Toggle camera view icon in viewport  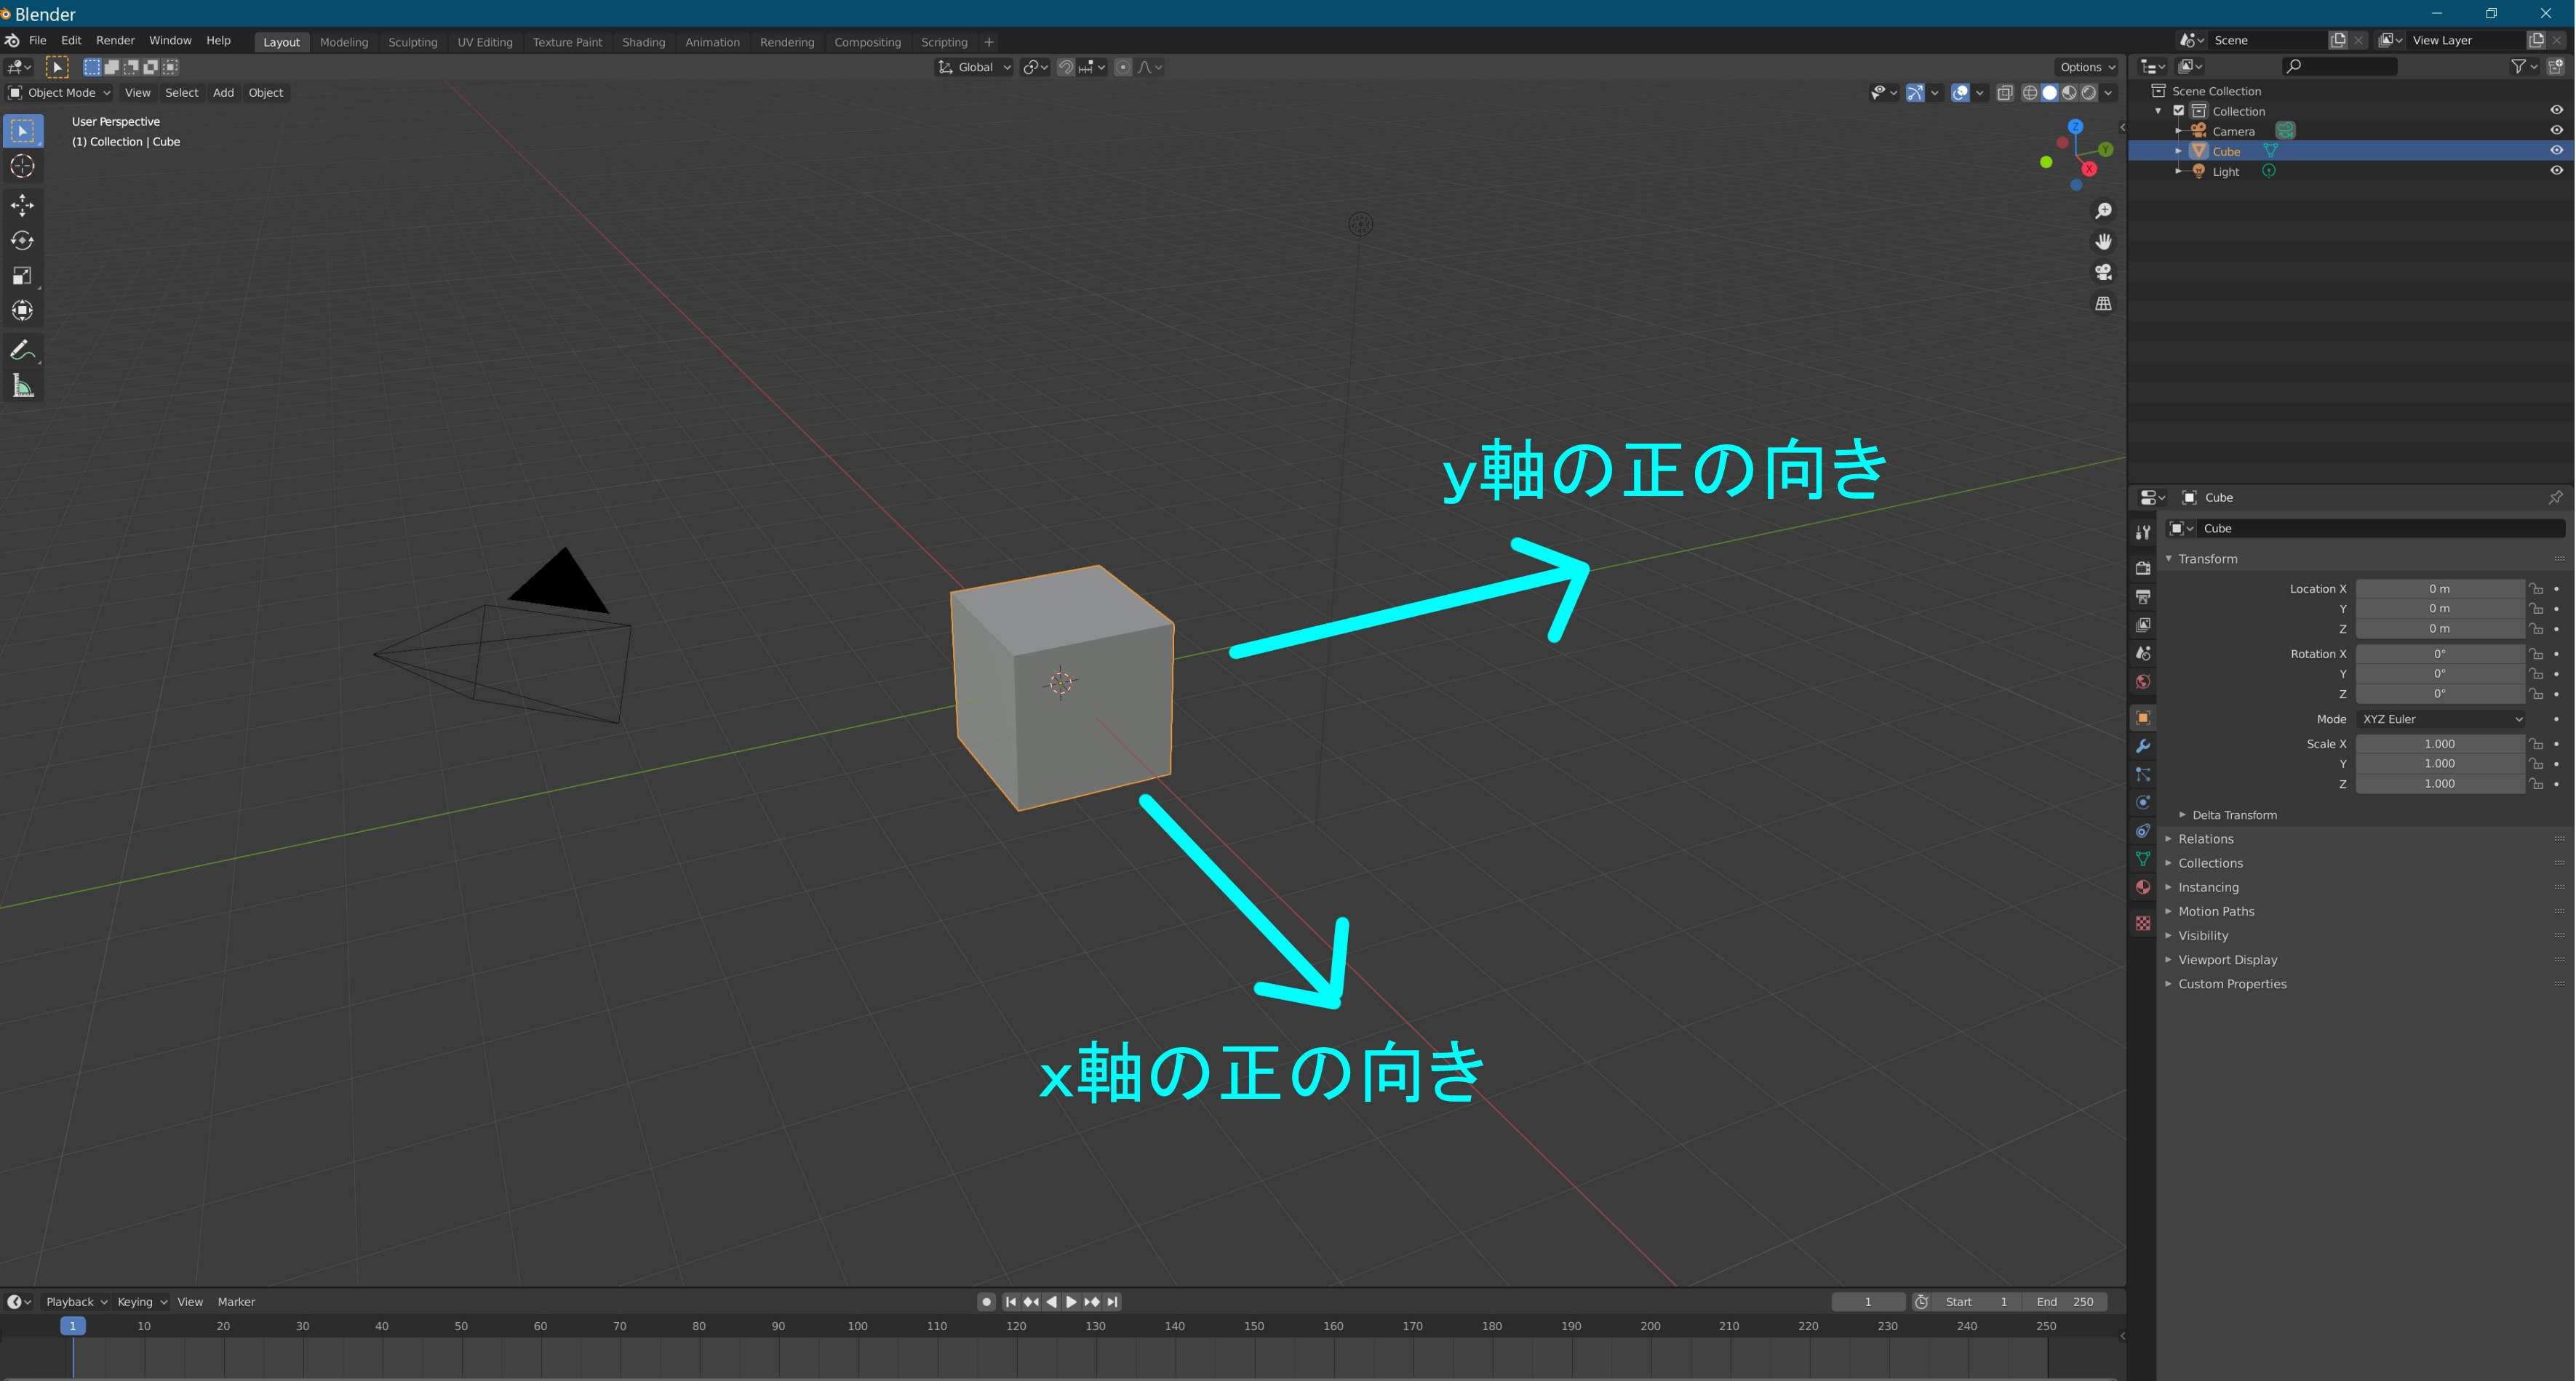(x=2103, y=272)
